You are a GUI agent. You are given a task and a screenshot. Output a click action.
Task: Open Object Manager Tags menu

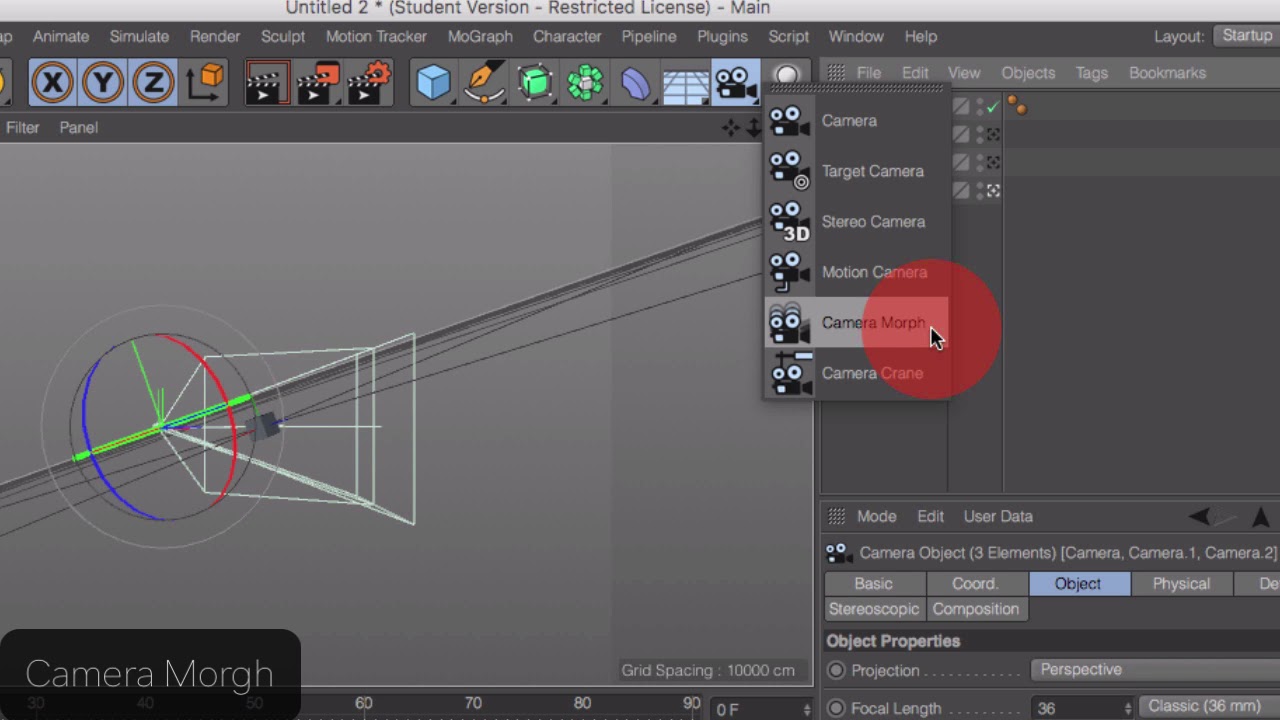point(1091,73)
